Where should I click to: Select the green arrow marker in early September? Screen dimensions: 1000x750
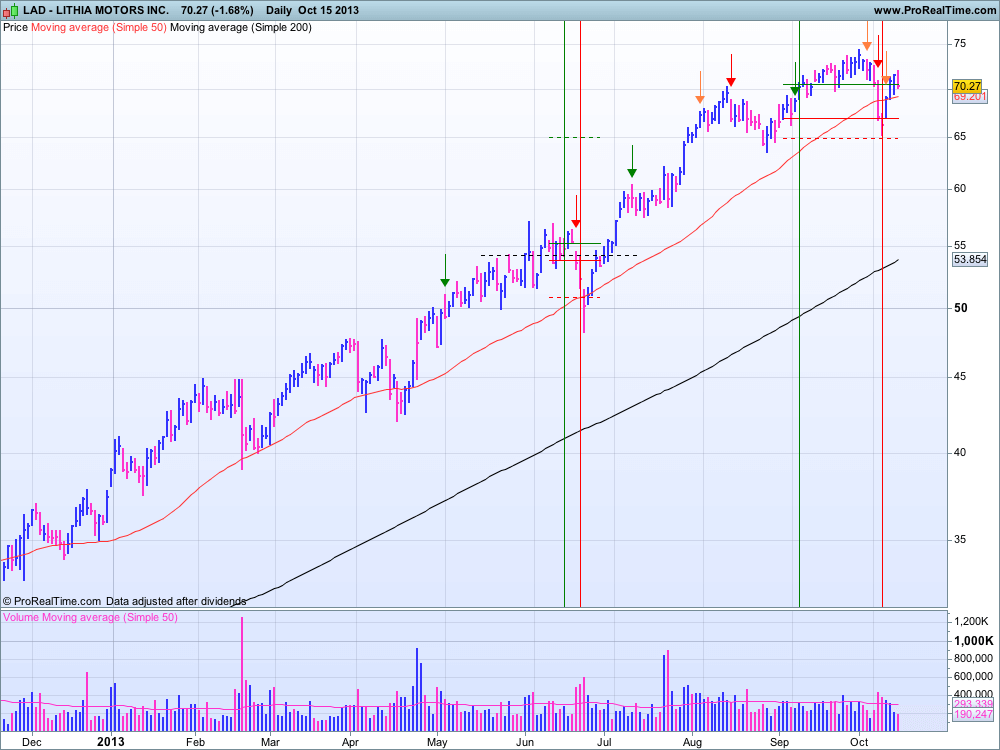click(x=795, y=90)
